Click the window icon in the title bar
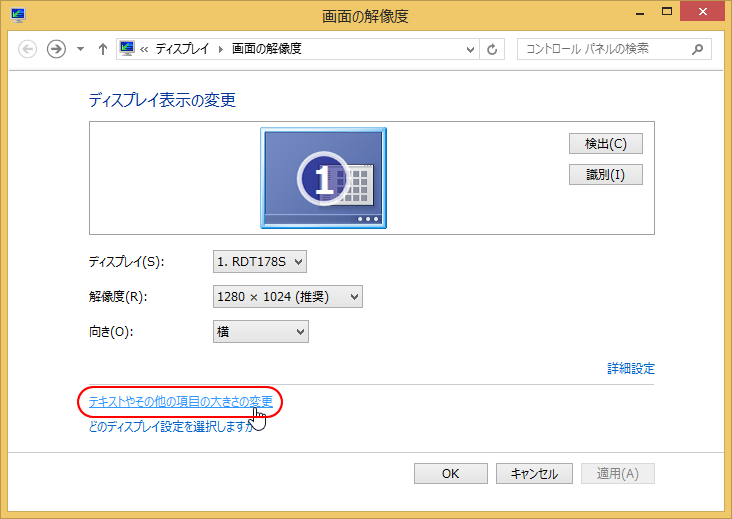 18,15
